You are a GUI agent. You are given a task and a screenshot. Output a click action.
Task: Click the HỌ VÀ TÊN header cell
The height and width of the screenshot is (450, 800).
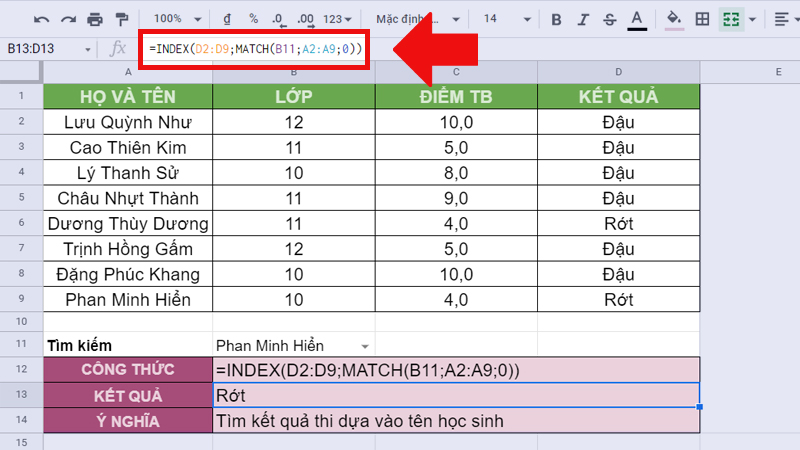click(x=128, y=96)
